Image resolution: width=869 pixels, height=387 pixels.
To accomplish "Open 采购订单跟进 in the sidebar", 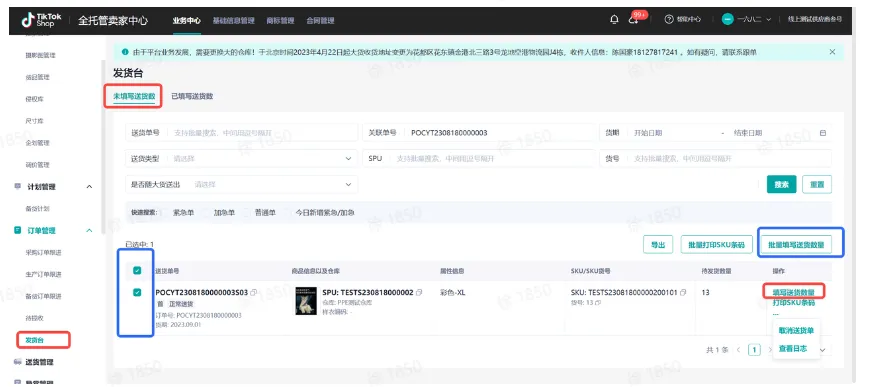I will click(43, 252).
